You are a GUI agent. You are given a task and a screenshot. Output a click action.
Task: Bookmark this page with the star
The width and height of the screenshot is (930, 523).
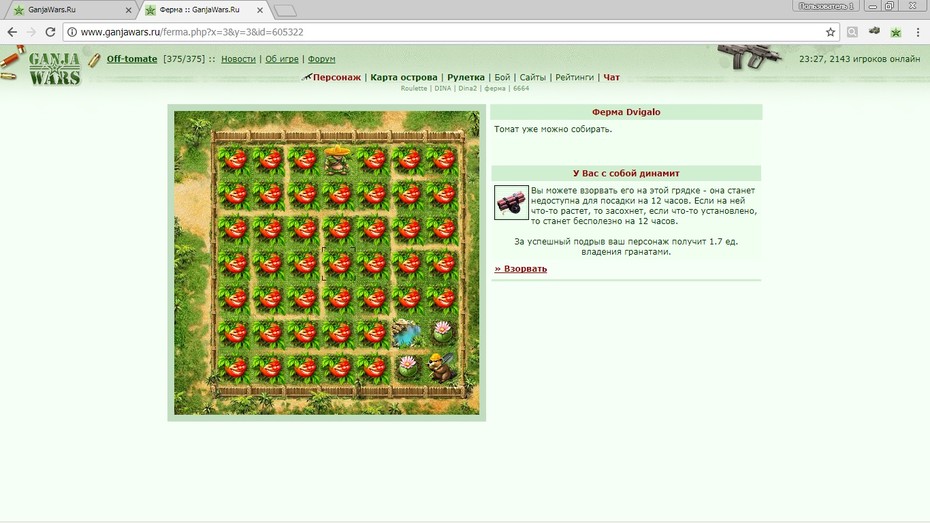click(830, 32)
